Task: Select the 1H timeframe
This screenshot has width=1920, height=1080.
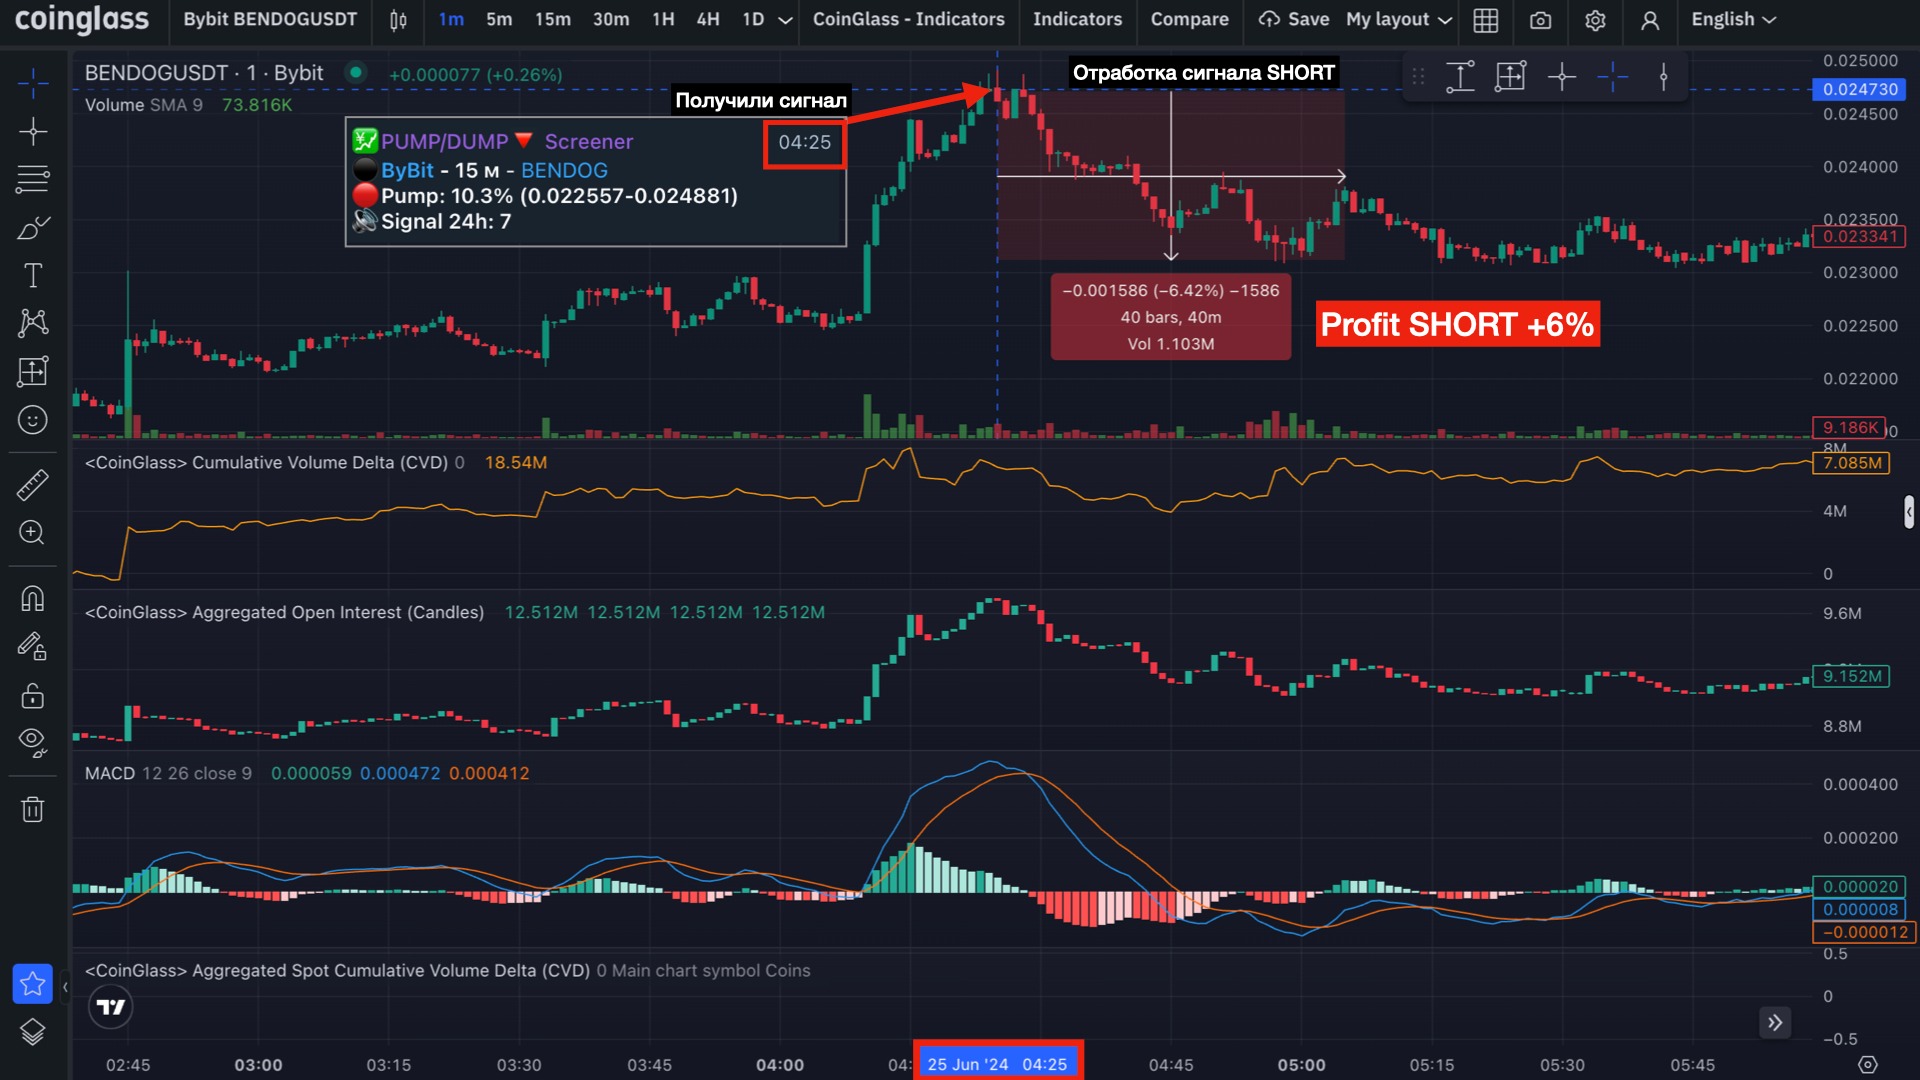Action: point(663,20)
